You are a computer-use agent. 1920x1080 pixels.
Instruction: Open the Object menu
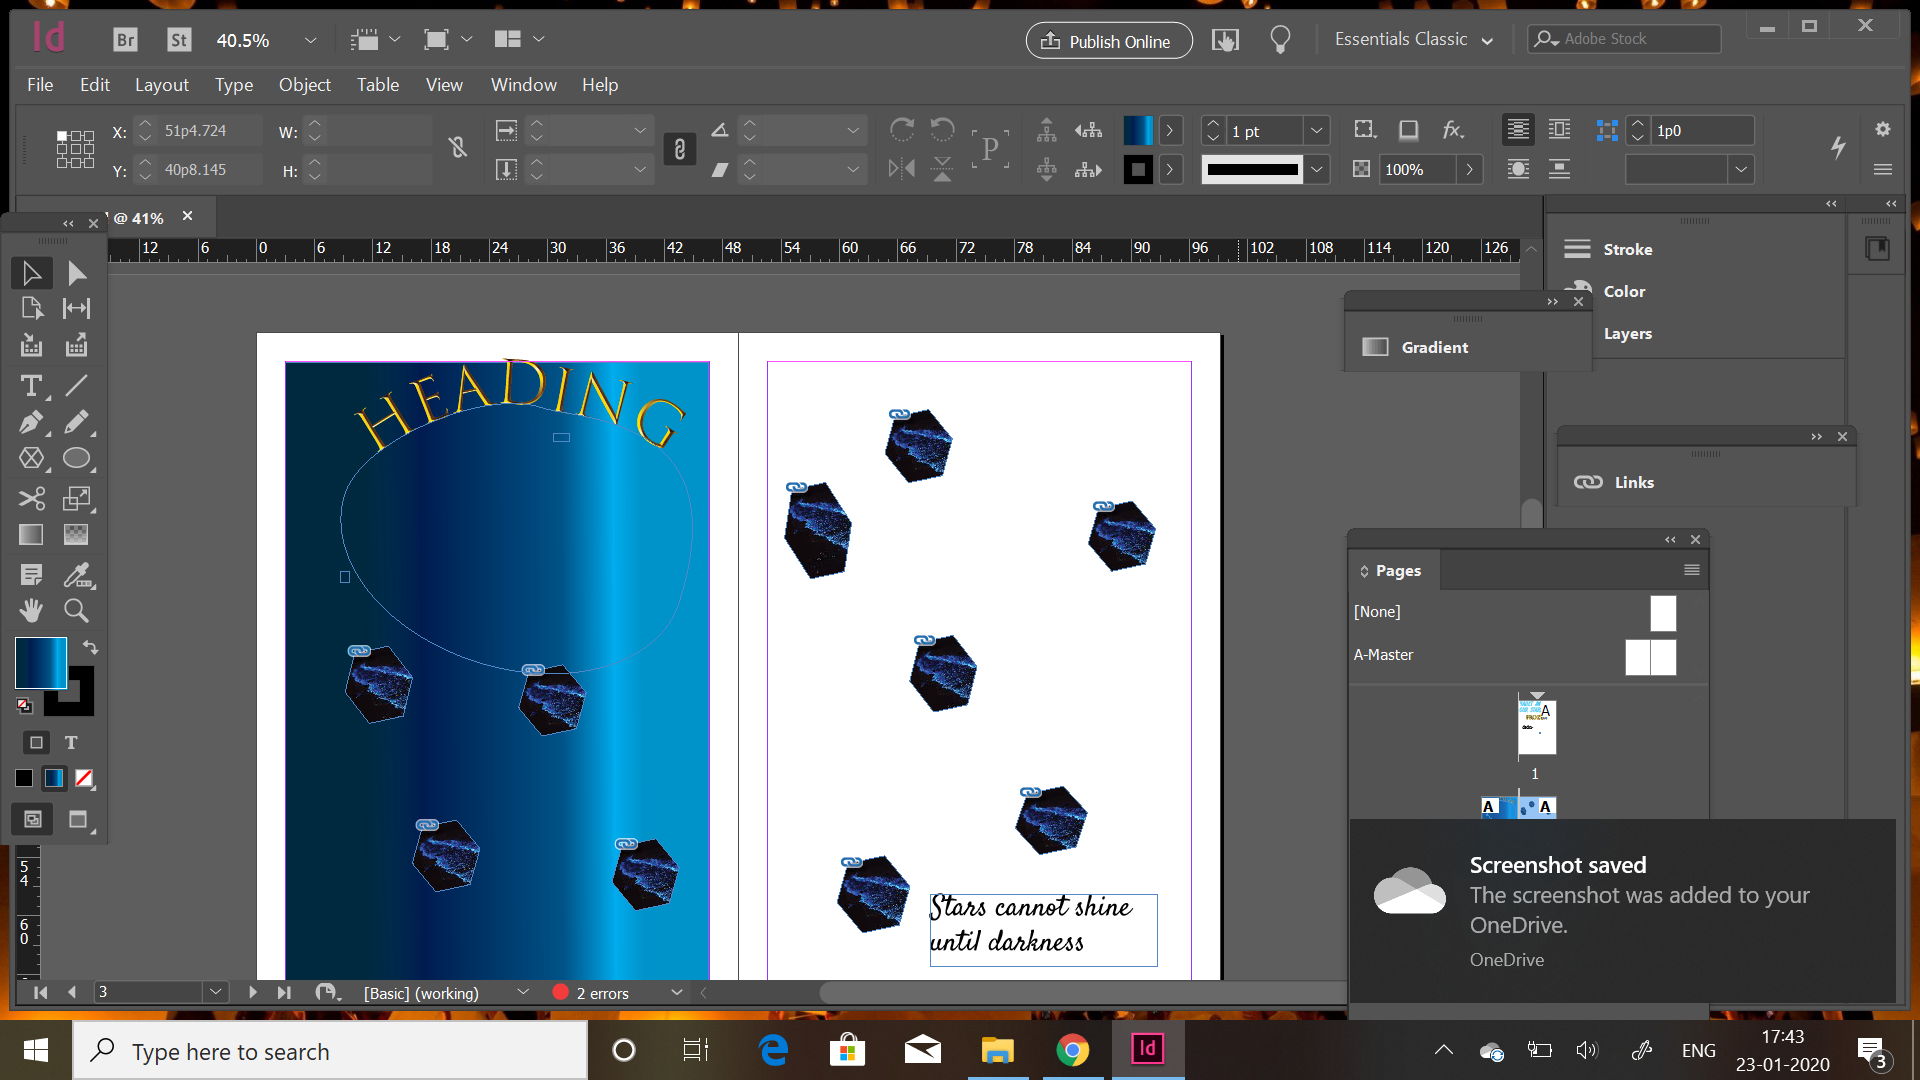[304, 85]
